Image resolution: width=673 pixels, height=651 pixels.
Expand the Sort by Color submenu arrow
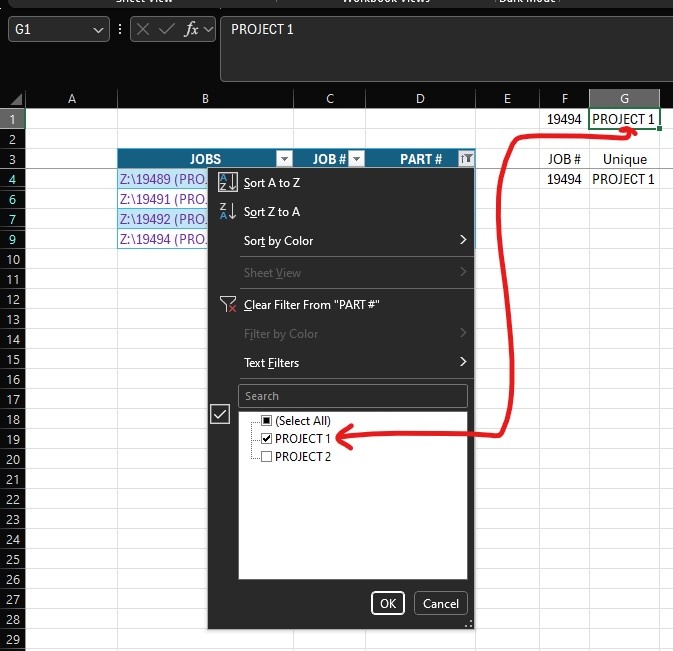tap(463, 239)
